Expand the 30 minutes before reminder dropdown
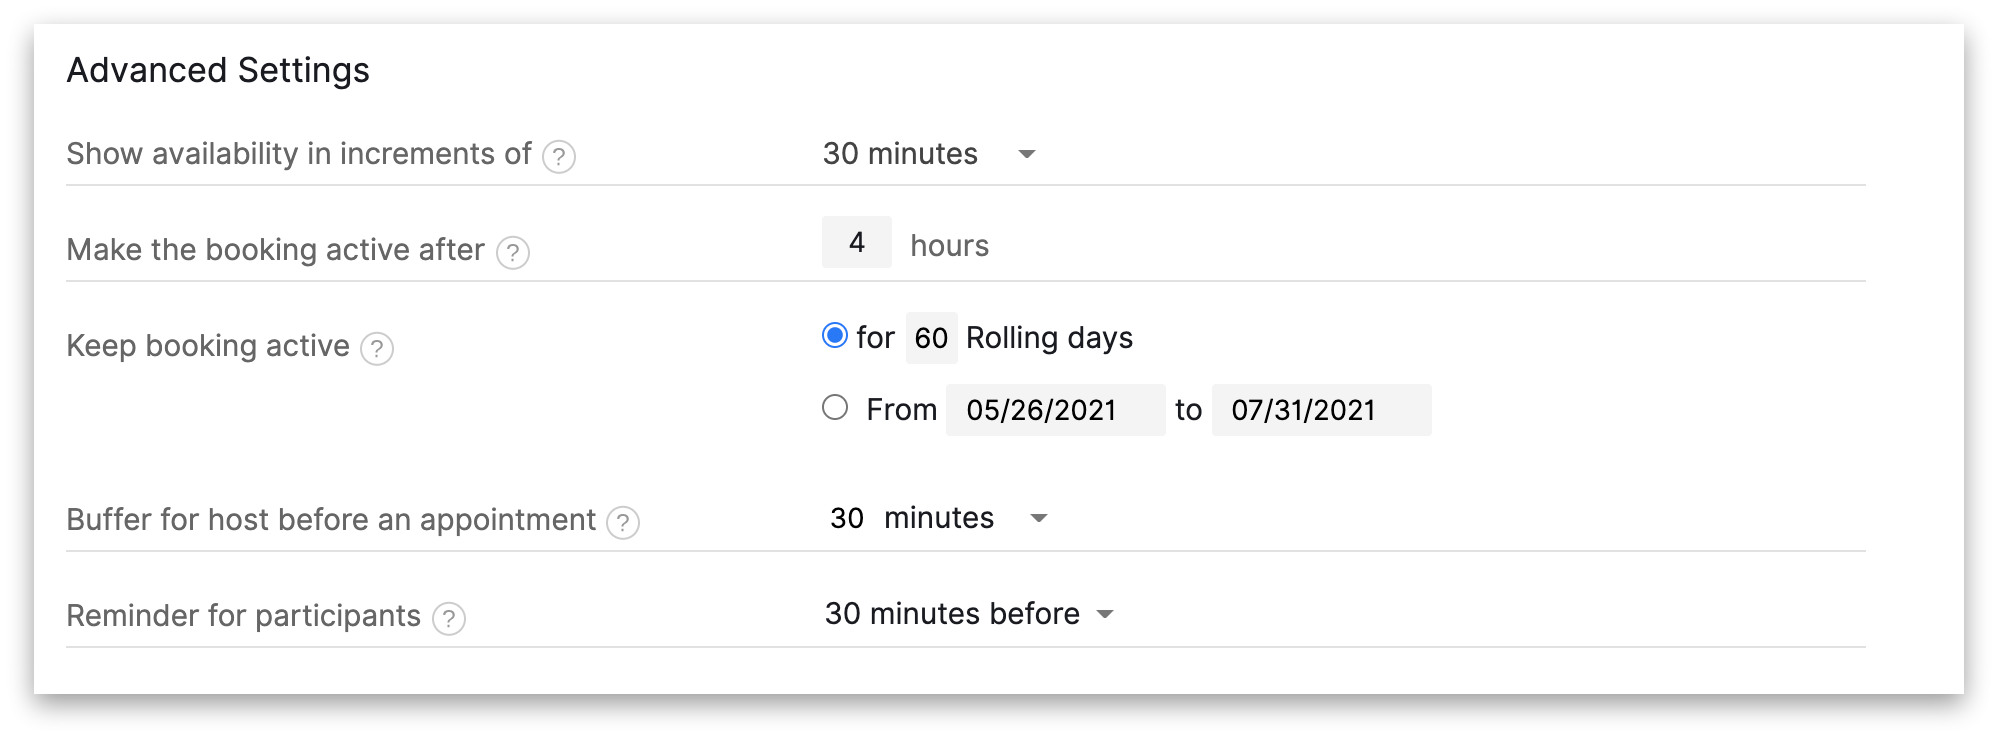This screenshot has height=738, width=1998. click(1105, 614)
